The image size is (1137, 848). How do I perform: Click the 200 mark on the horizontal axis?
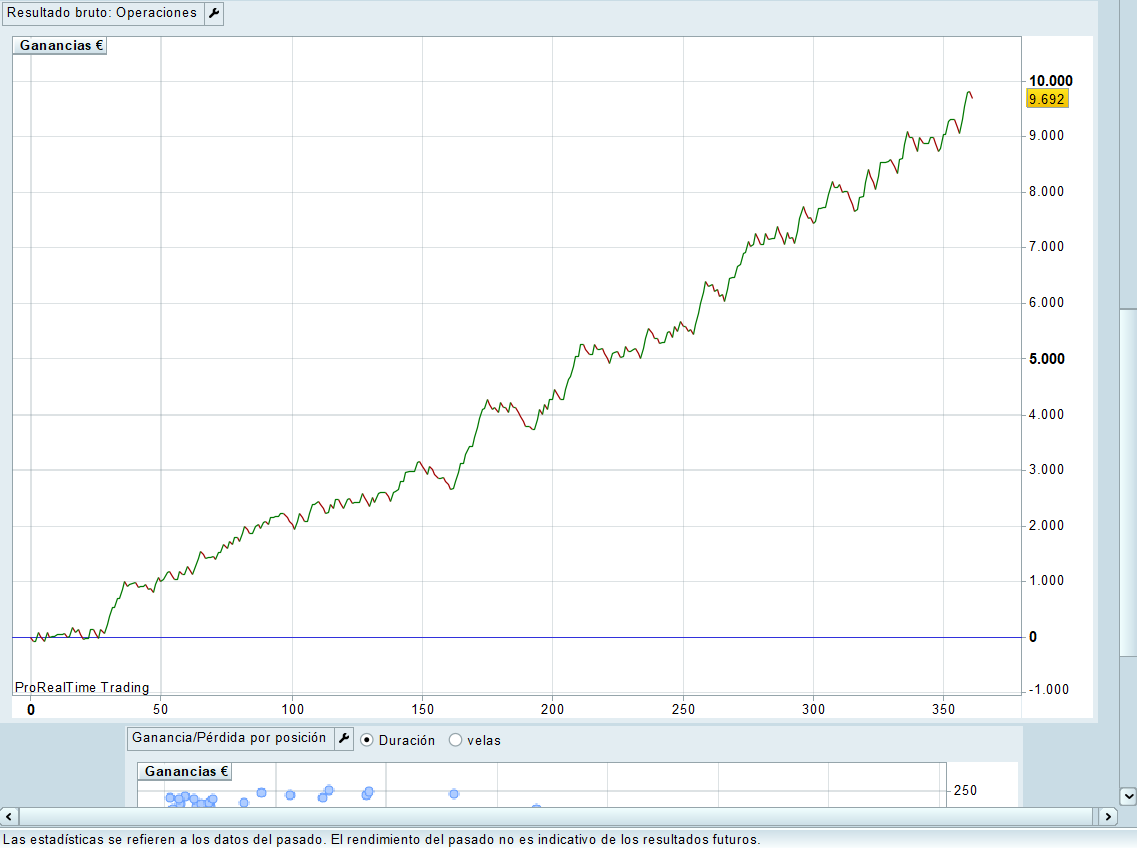(x=552, y=709)
